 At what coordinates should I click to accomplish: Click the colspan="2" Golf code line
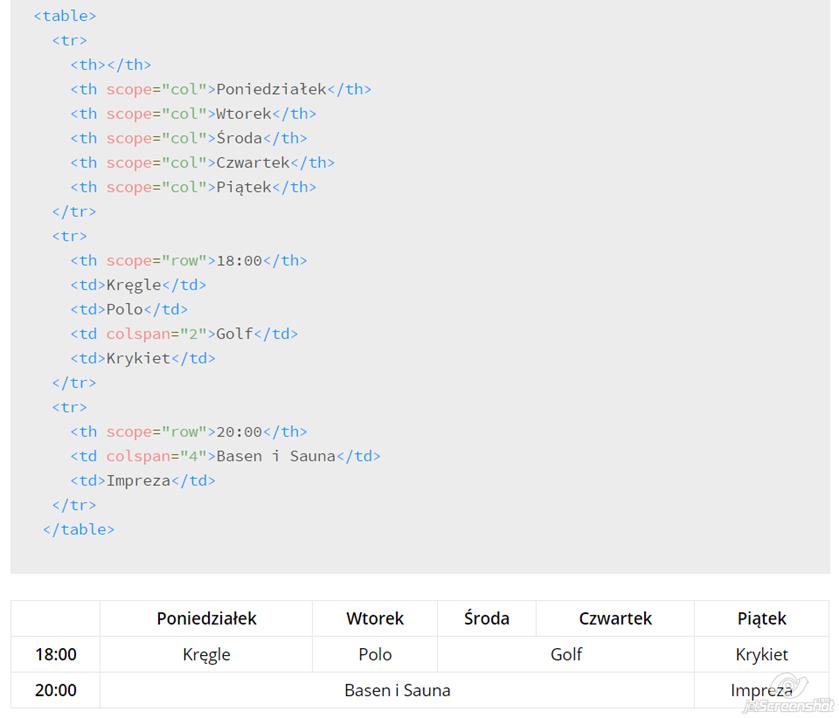tap(184, 334)
